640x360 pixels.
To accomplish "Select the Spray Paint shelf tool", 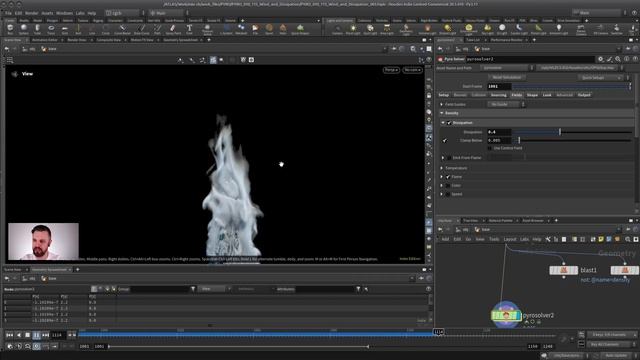I will pyautogui.click(x=173, y=29).
